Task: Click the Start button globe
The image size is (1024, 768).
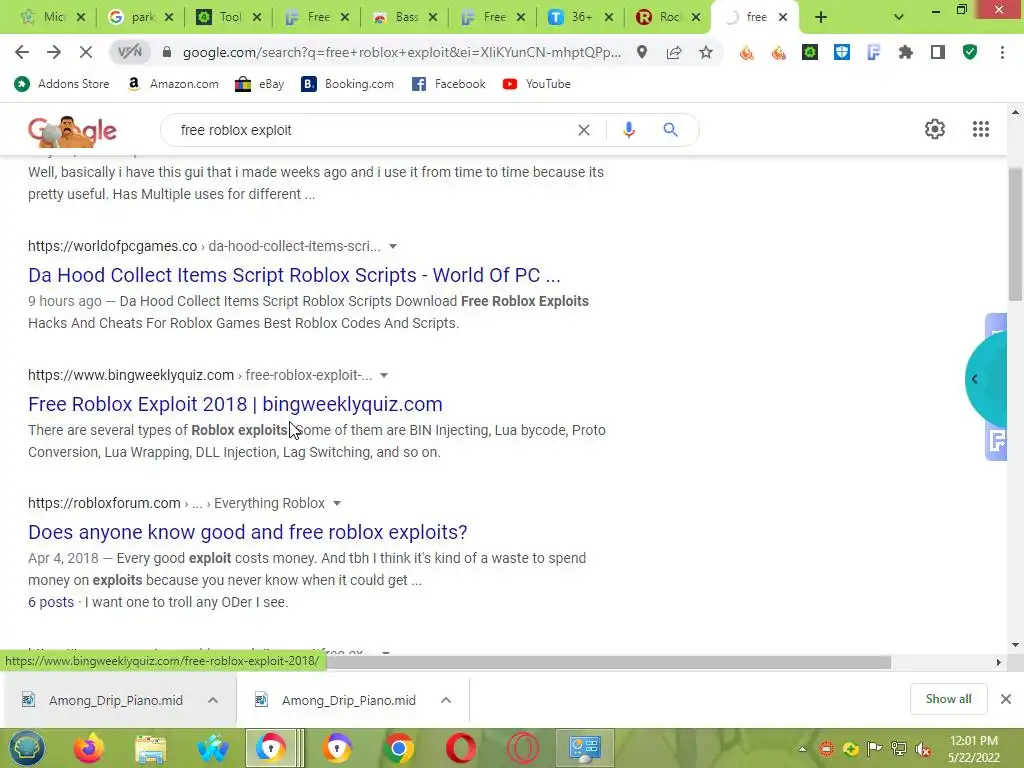Action: [27, 748]
